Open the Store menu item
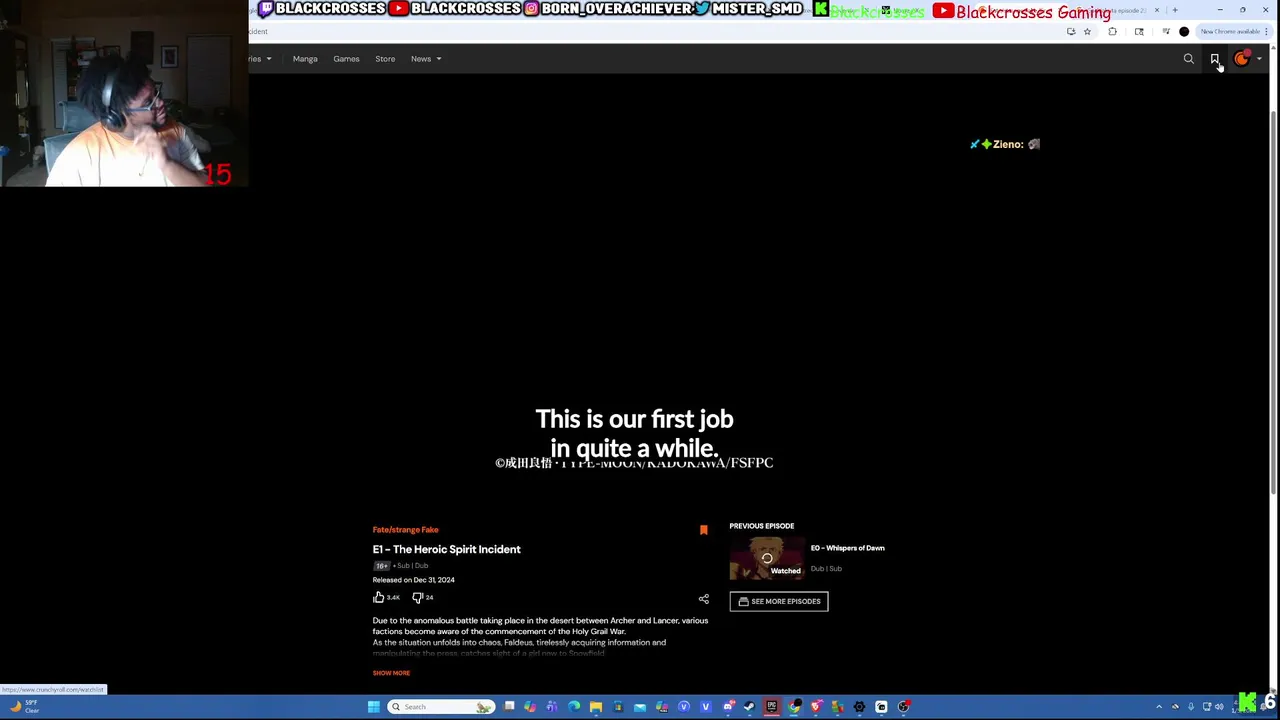Screen dimensions: 1280x720 click(x=385, y=59)
